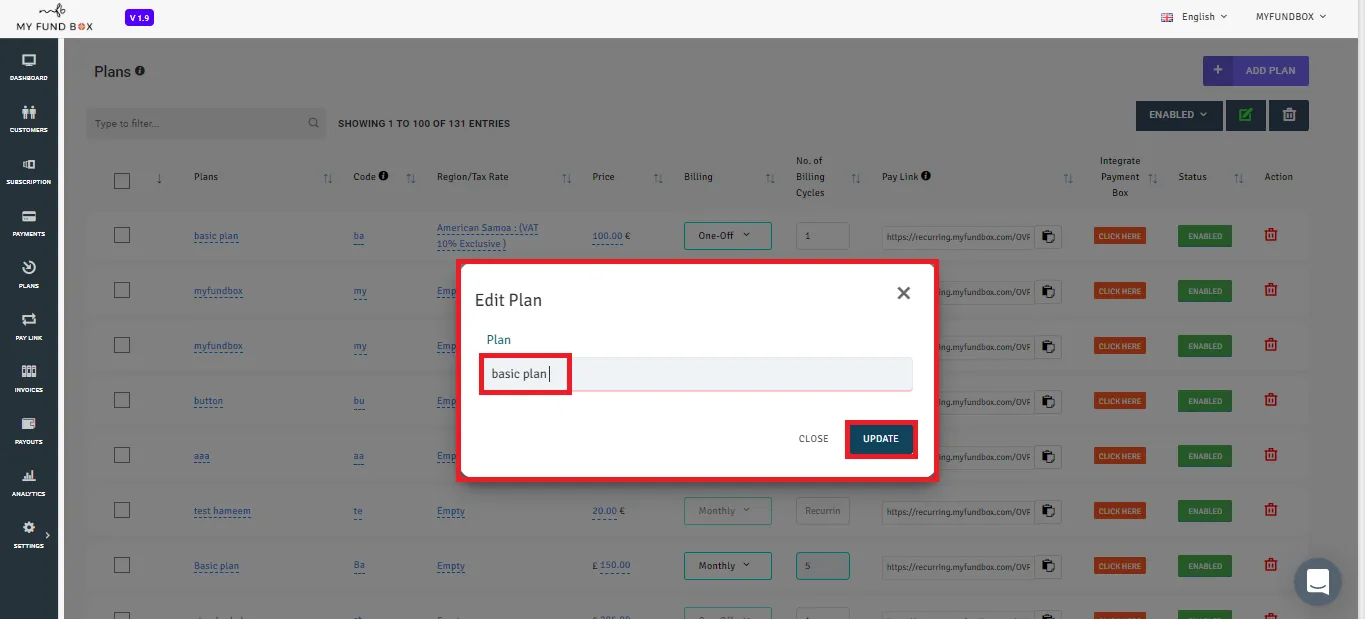Click the Plan name input field
The width and height of the screenshot is (1365, 619).
[696, 374]
